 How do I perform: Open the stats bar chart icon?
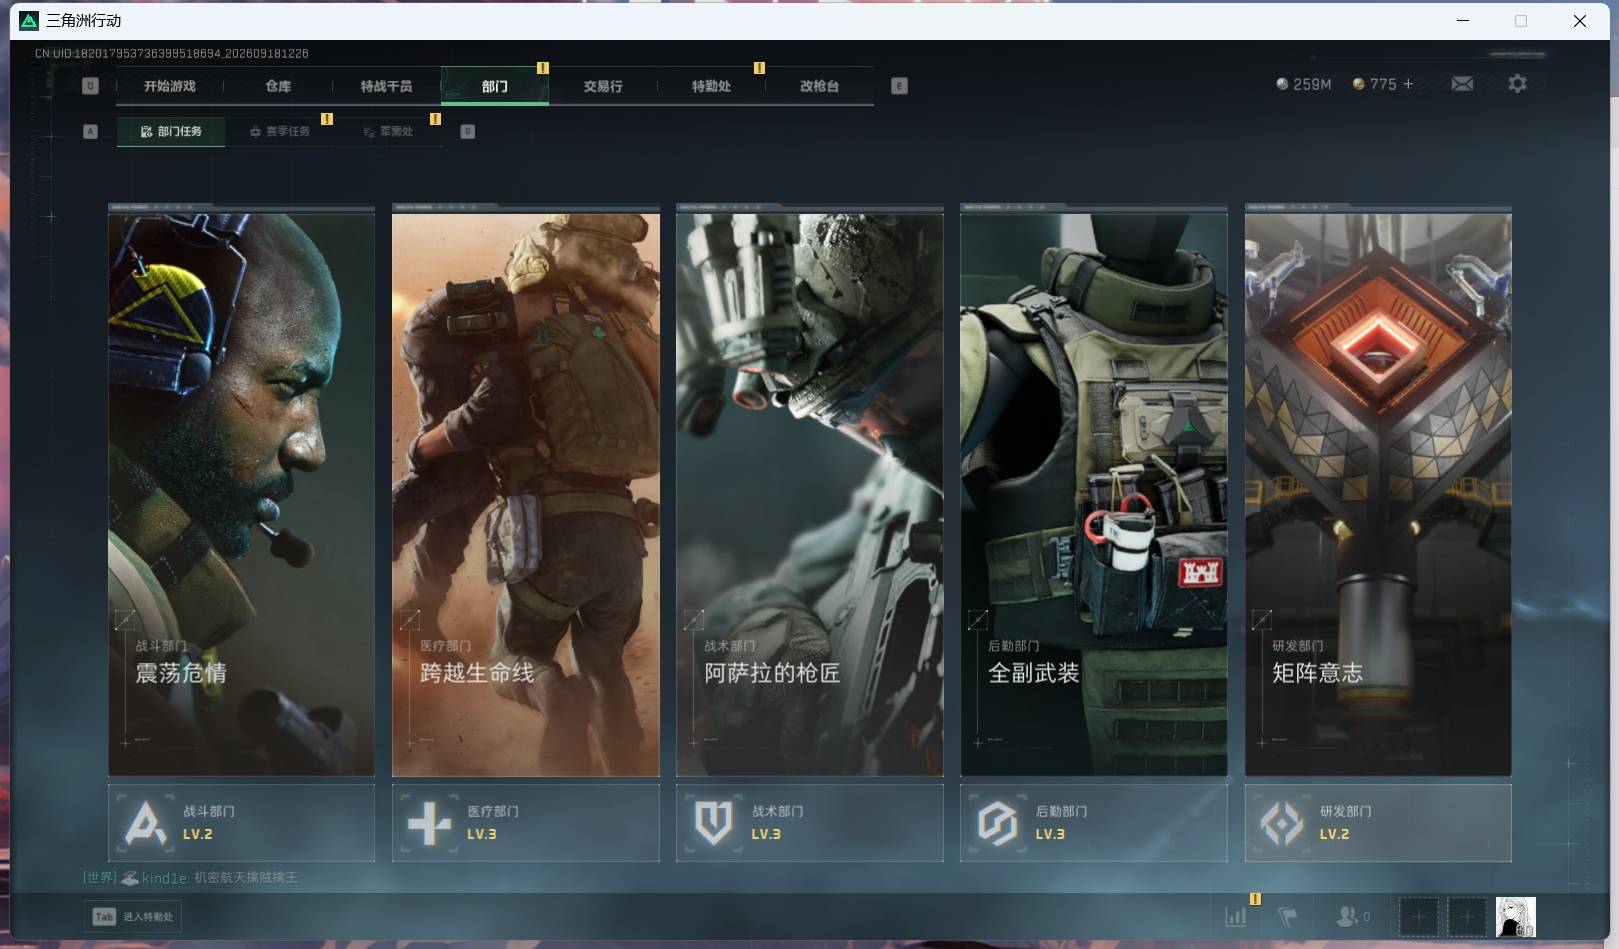(1236, 916)
